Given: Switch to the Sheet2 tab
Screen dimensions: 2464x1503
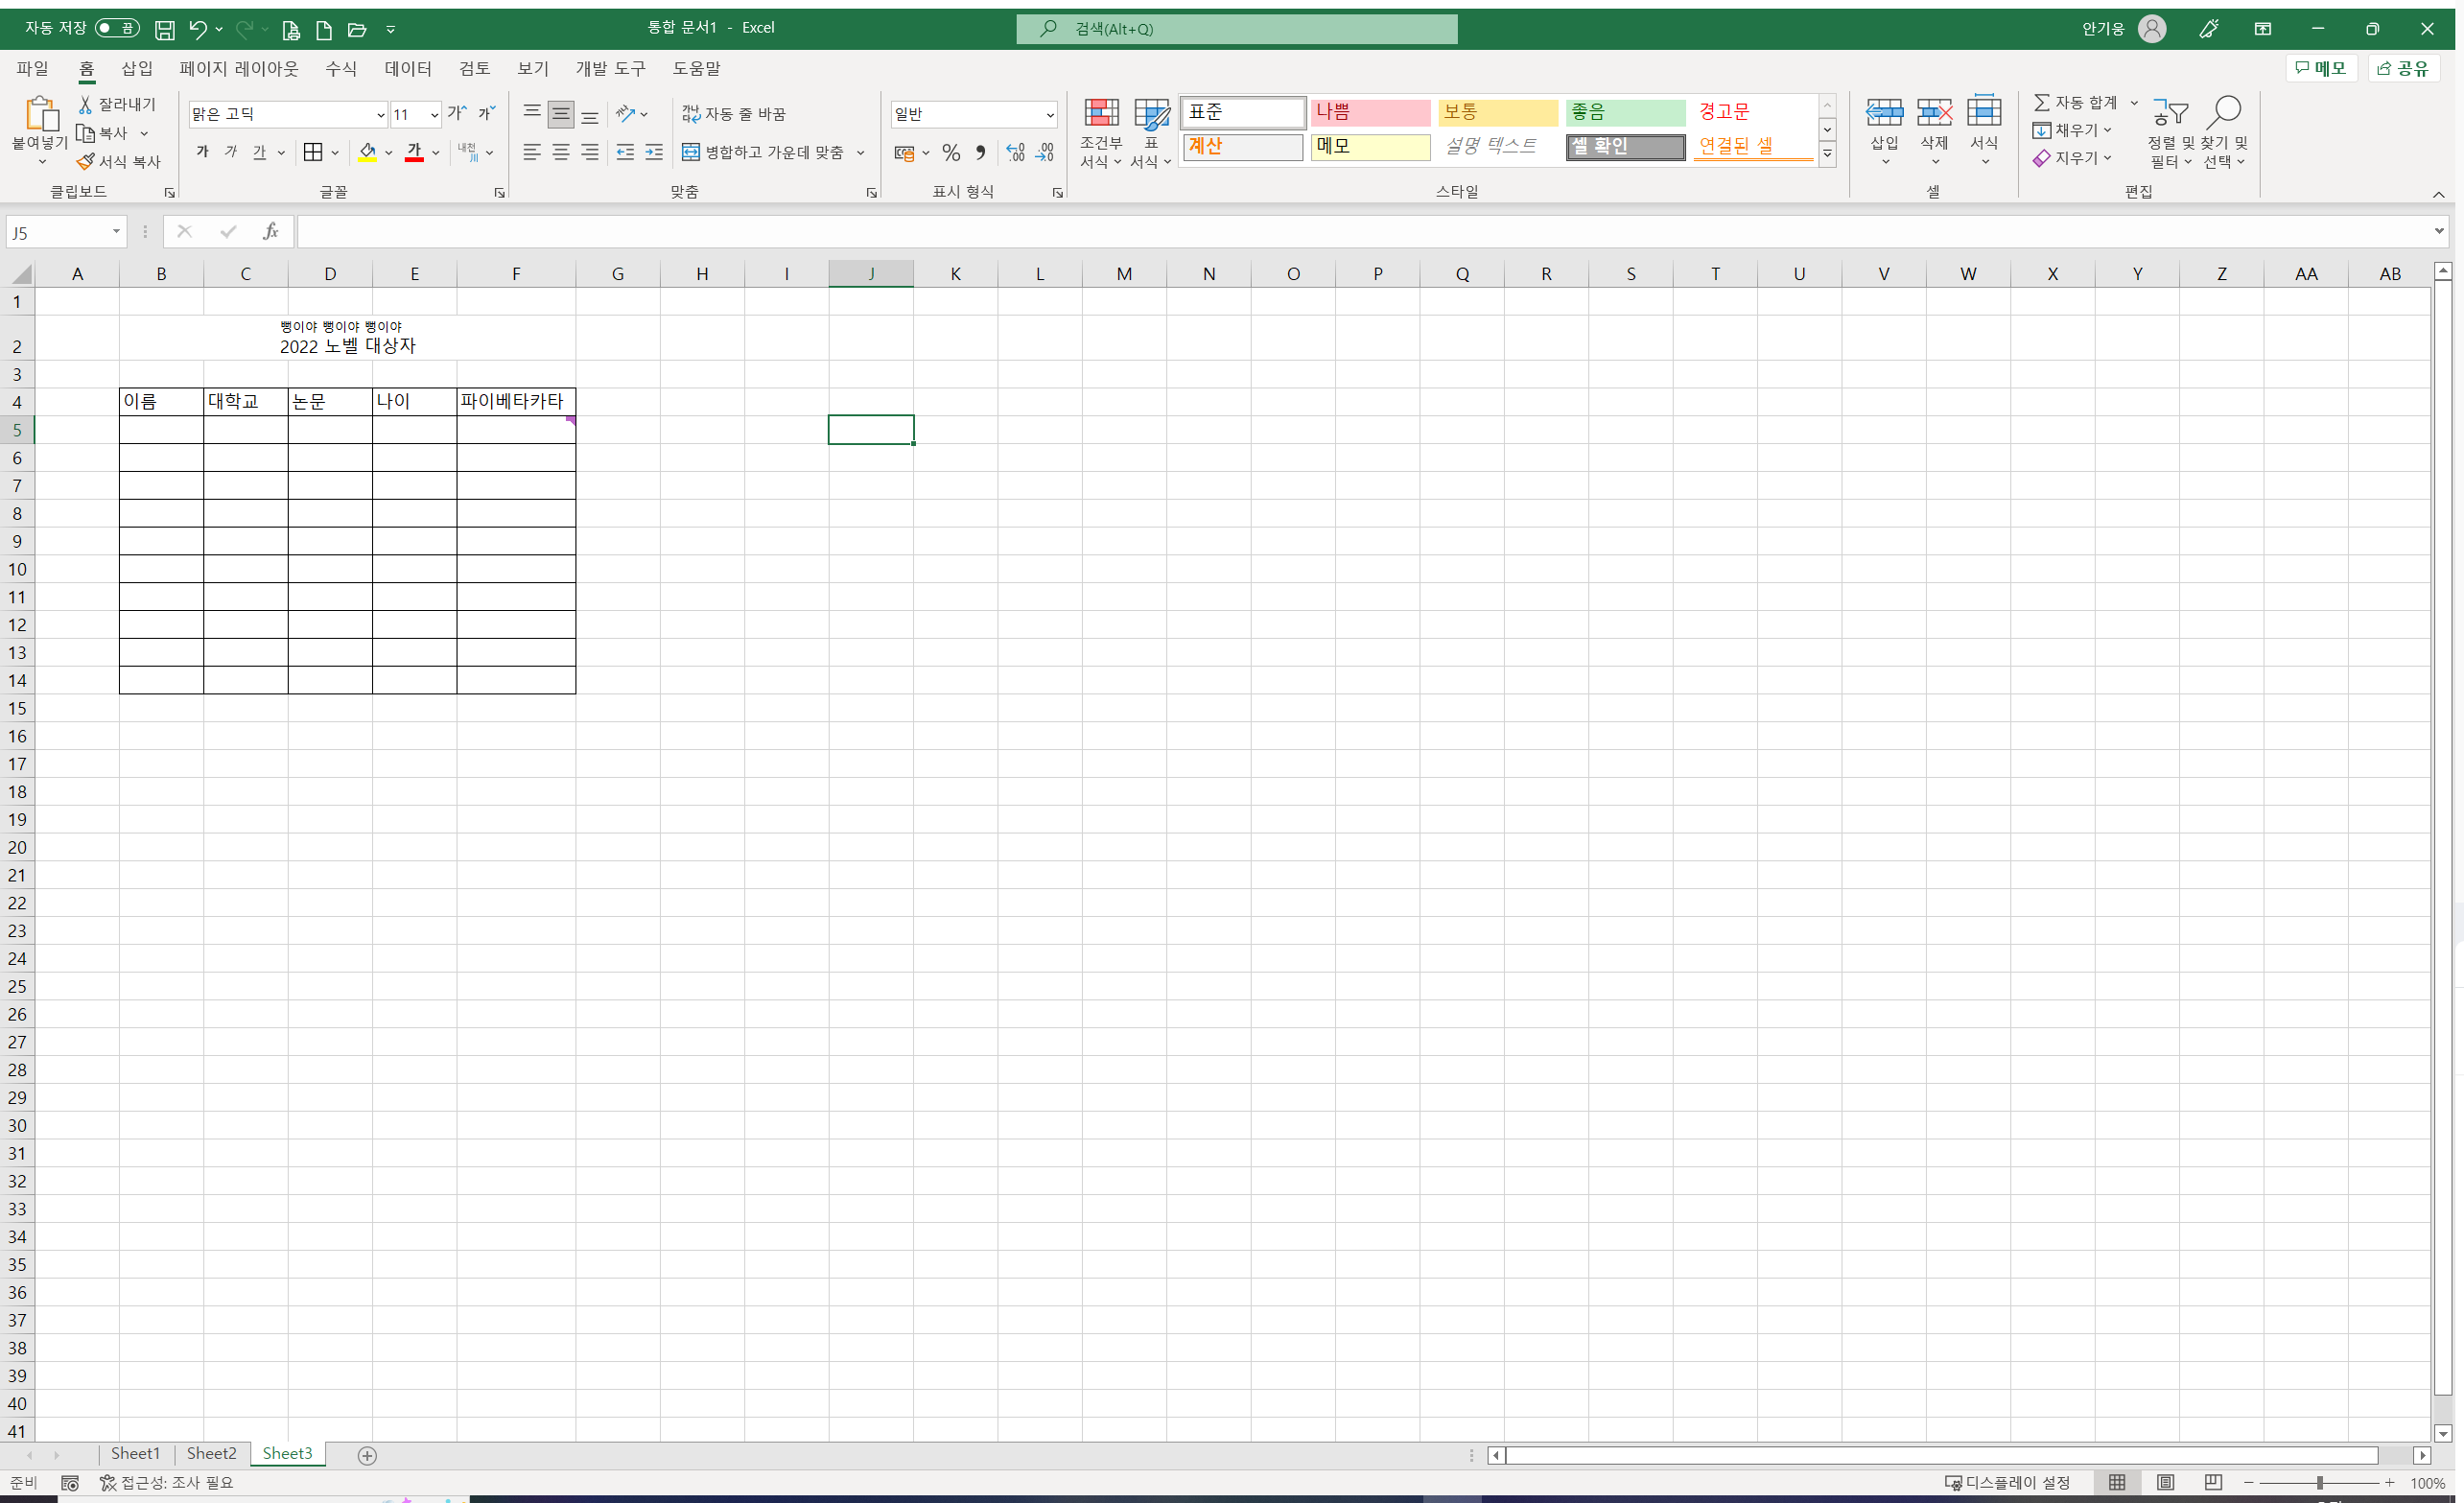Looking at the screenshot, I should pyautogui.click(x=211, y=1453).
